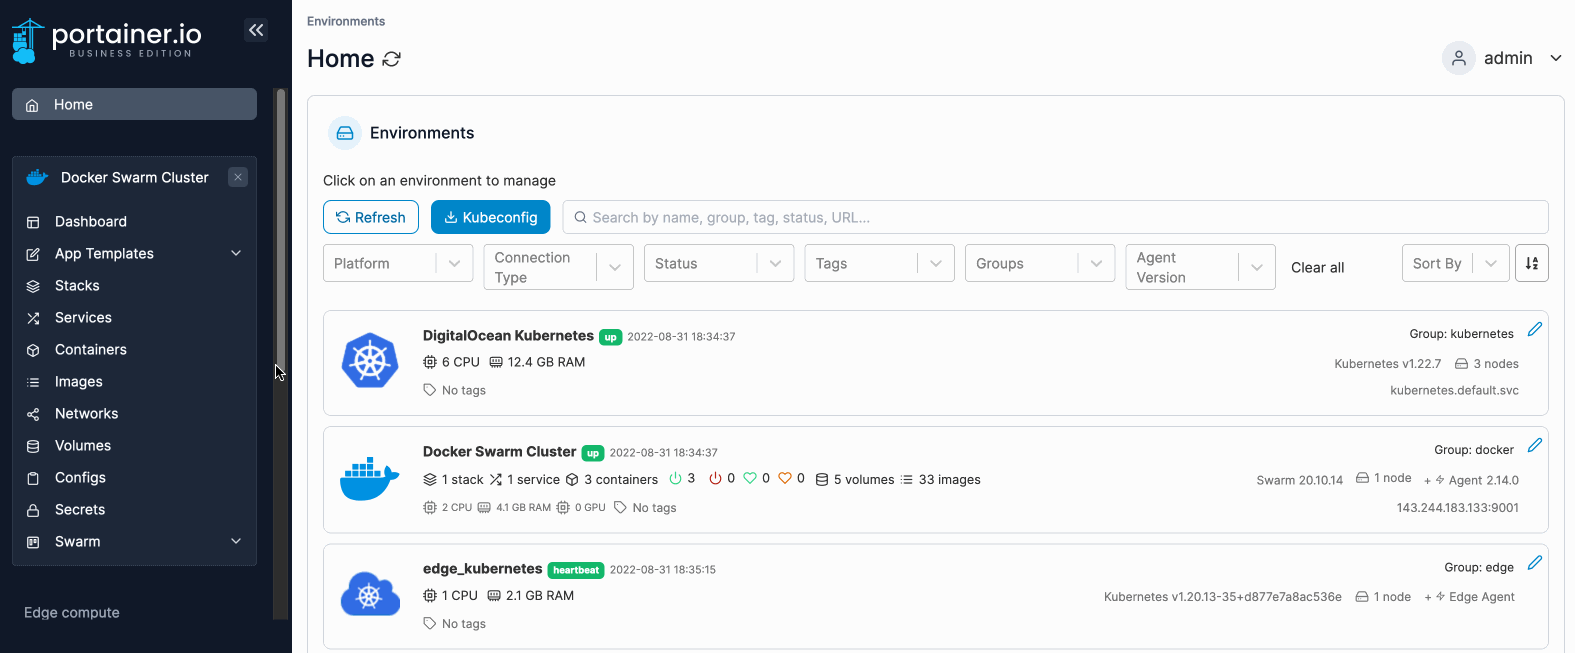This screenshot has width=1575, height=653.
Task: Click Clear all filters
Action: coord(1317,267)
